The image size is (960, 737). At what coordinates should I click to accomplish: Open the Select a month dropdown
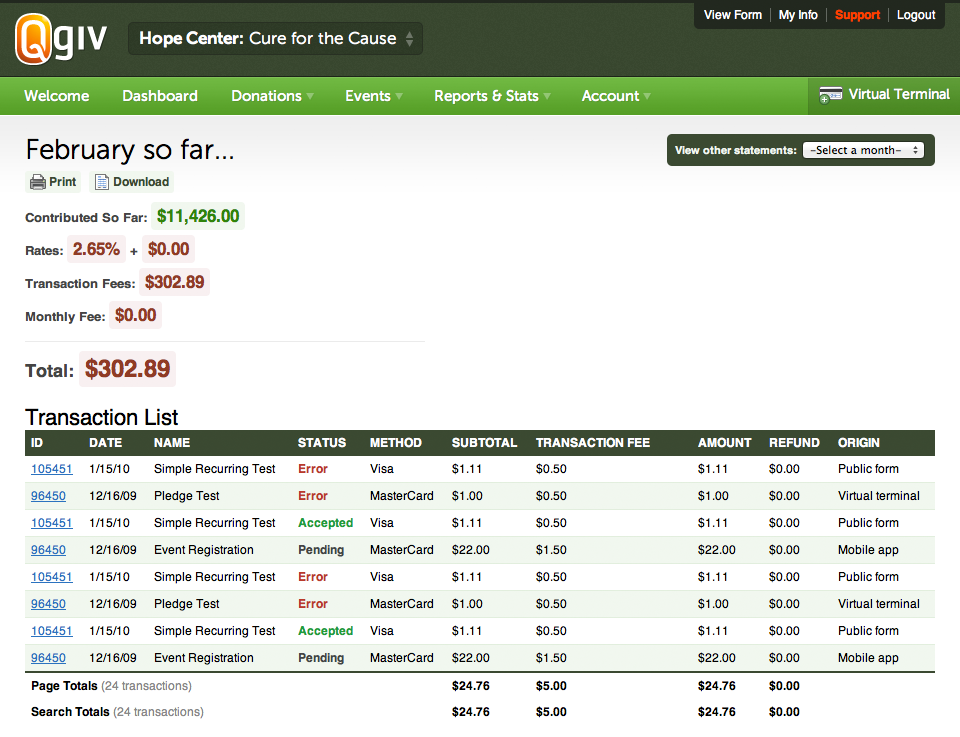(863, 150)
